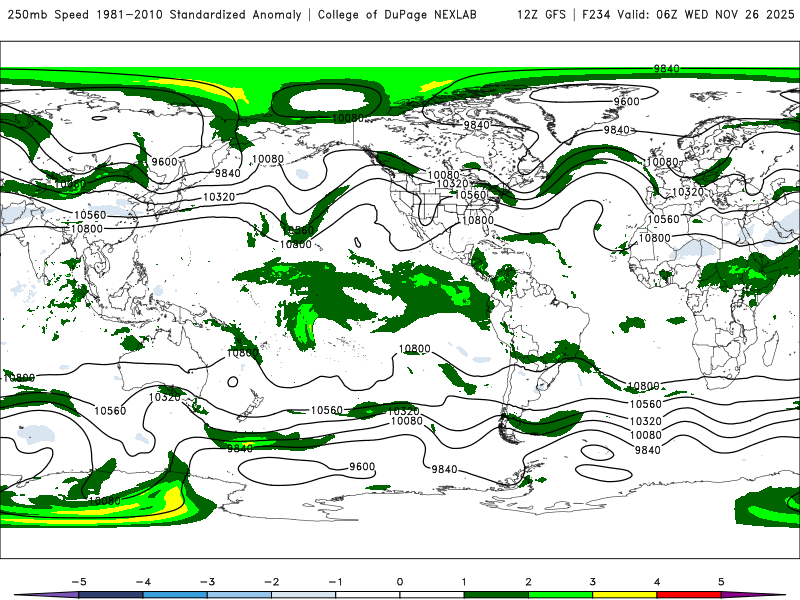Click the positive "1" colorbar tick label
The image size is (800, 600).
(464, 582)
